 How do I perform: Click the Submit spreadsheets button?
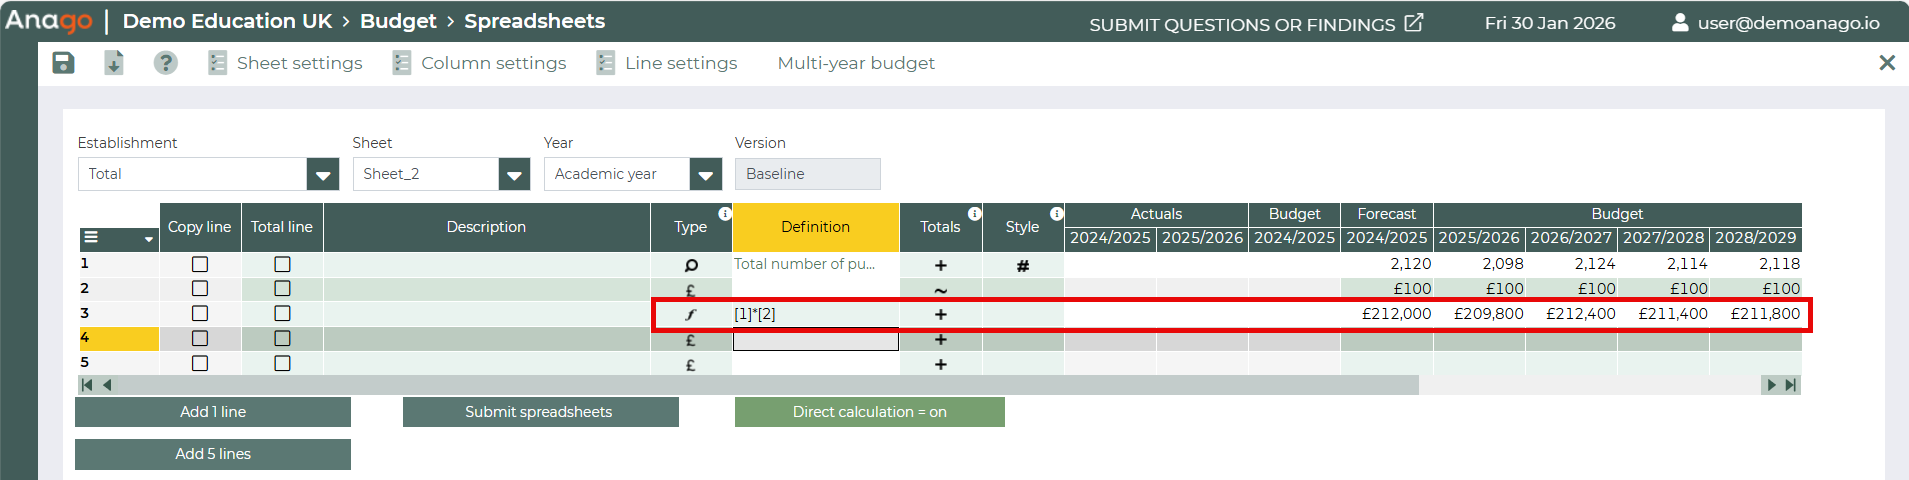tap(540, 412)
